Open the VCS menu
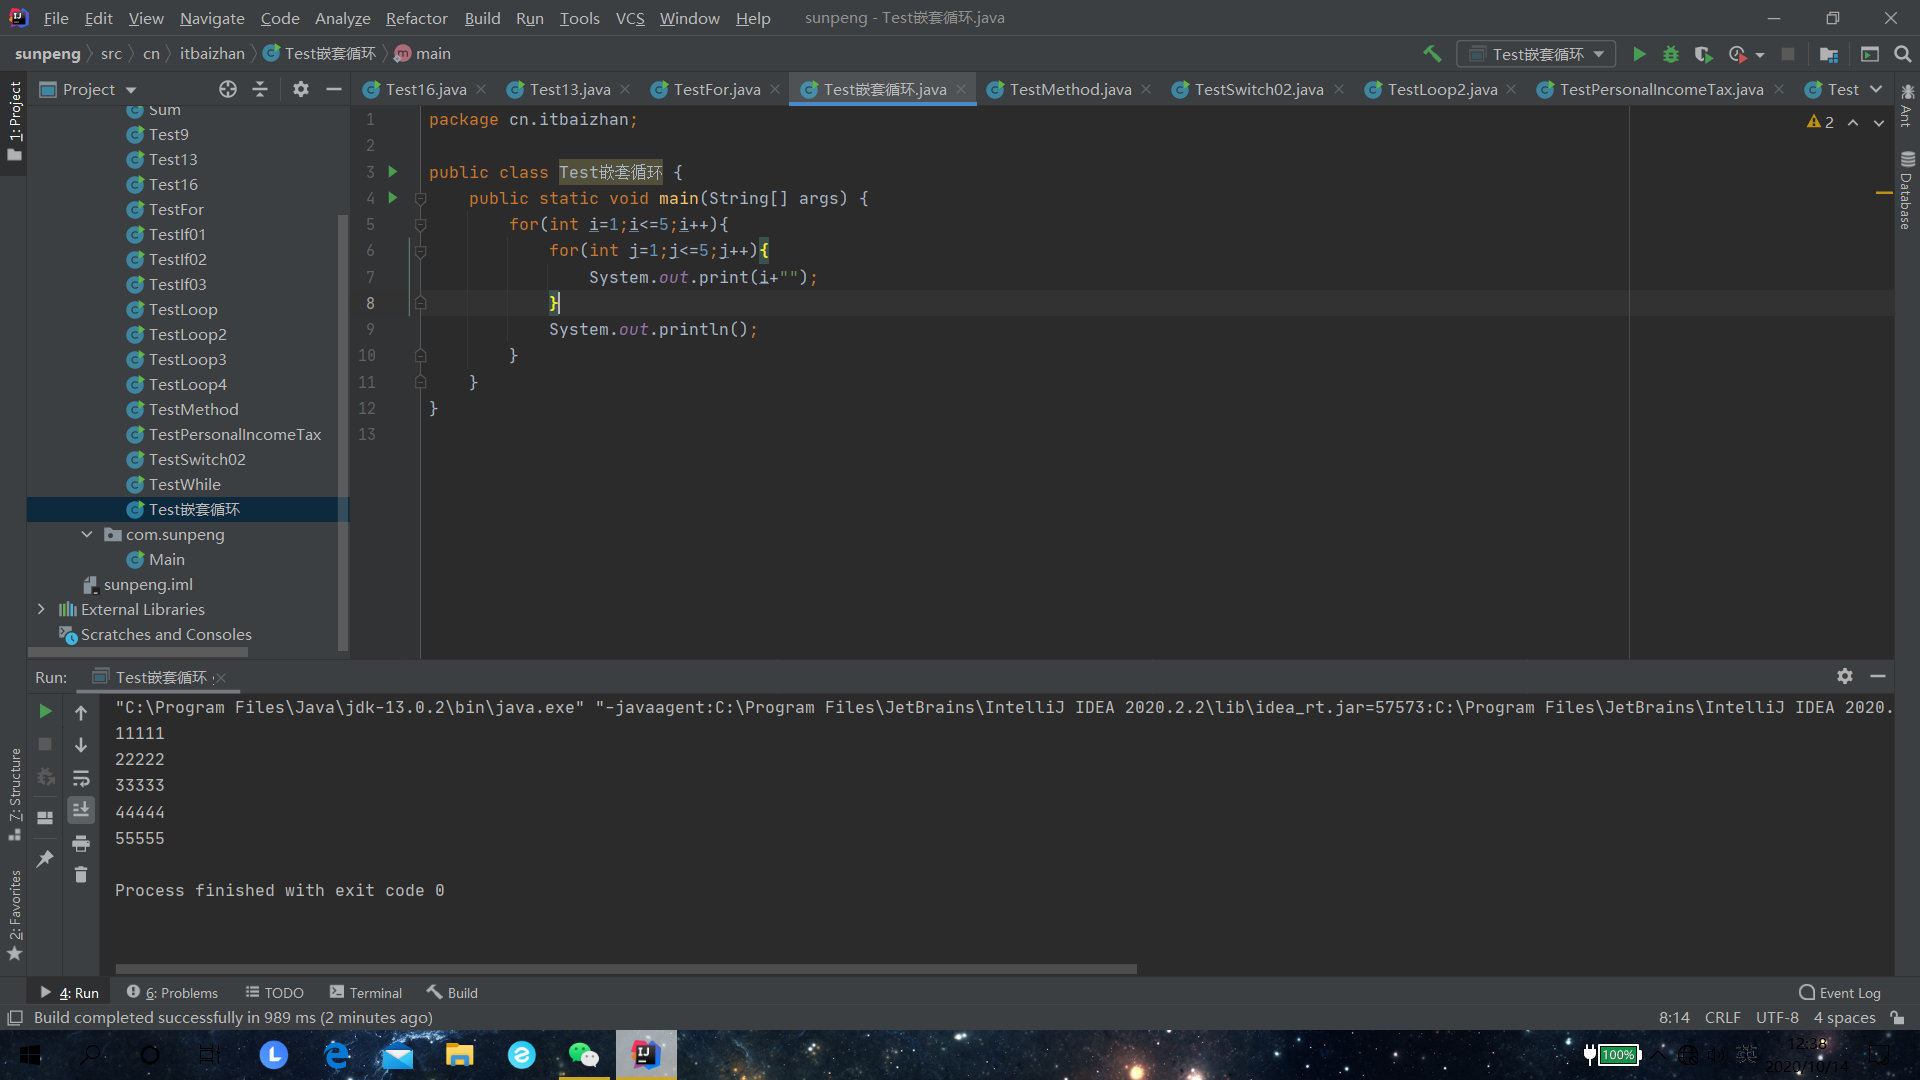Viewport: 1920px width, 1080px height. [630, 18]
